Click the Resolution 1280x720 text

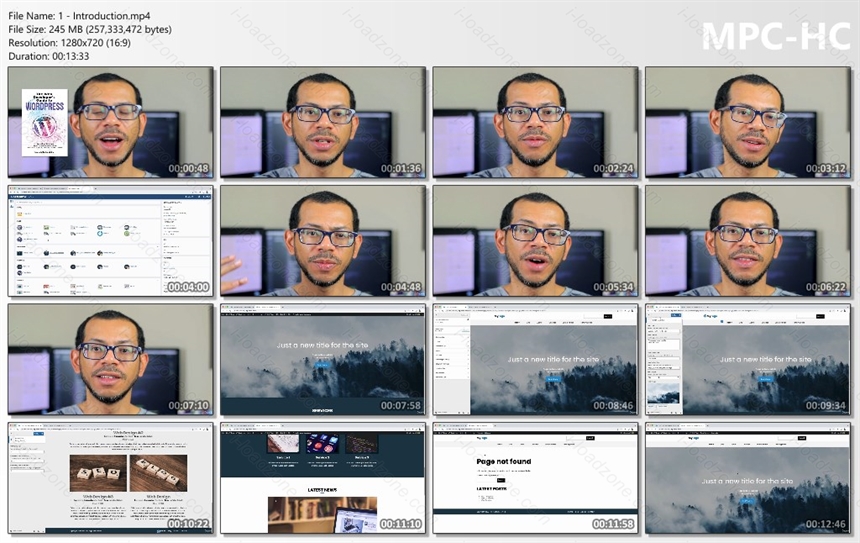pos(70,43)
